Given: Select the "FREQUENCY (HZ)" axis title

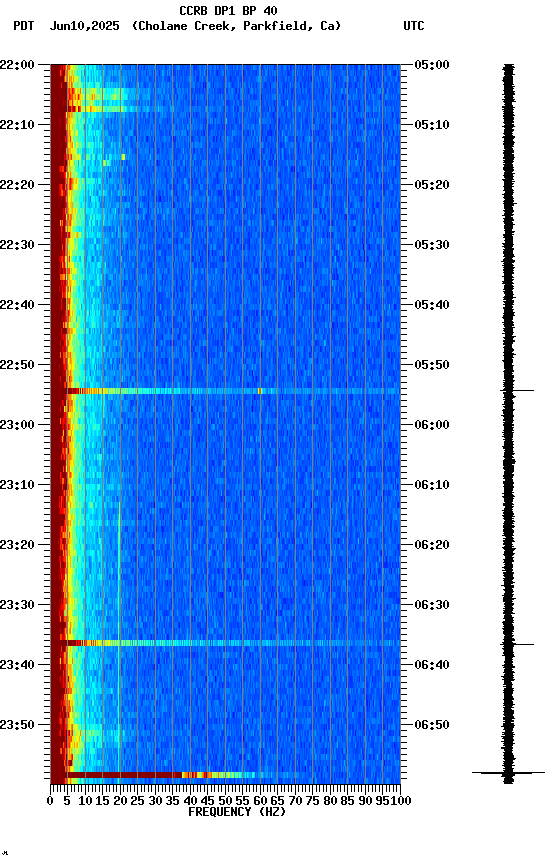Looking at the screenshot, I should tap(237, 812).
